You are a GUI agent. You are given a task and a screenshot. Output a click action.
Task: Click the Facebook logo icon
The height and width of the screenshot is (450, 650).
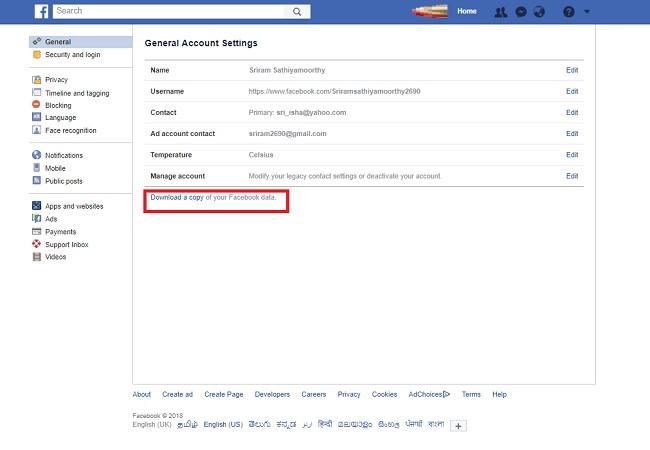coord(42,11)
